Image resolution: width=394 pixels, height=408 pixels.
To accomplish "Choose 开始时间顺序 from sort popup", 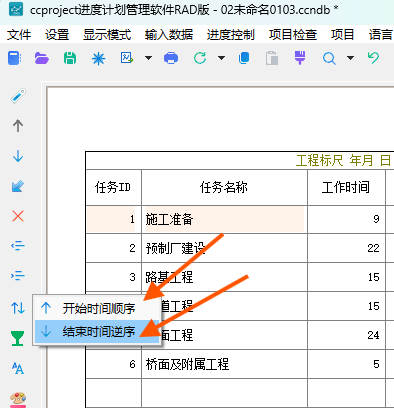I will (x=97, y=308).
